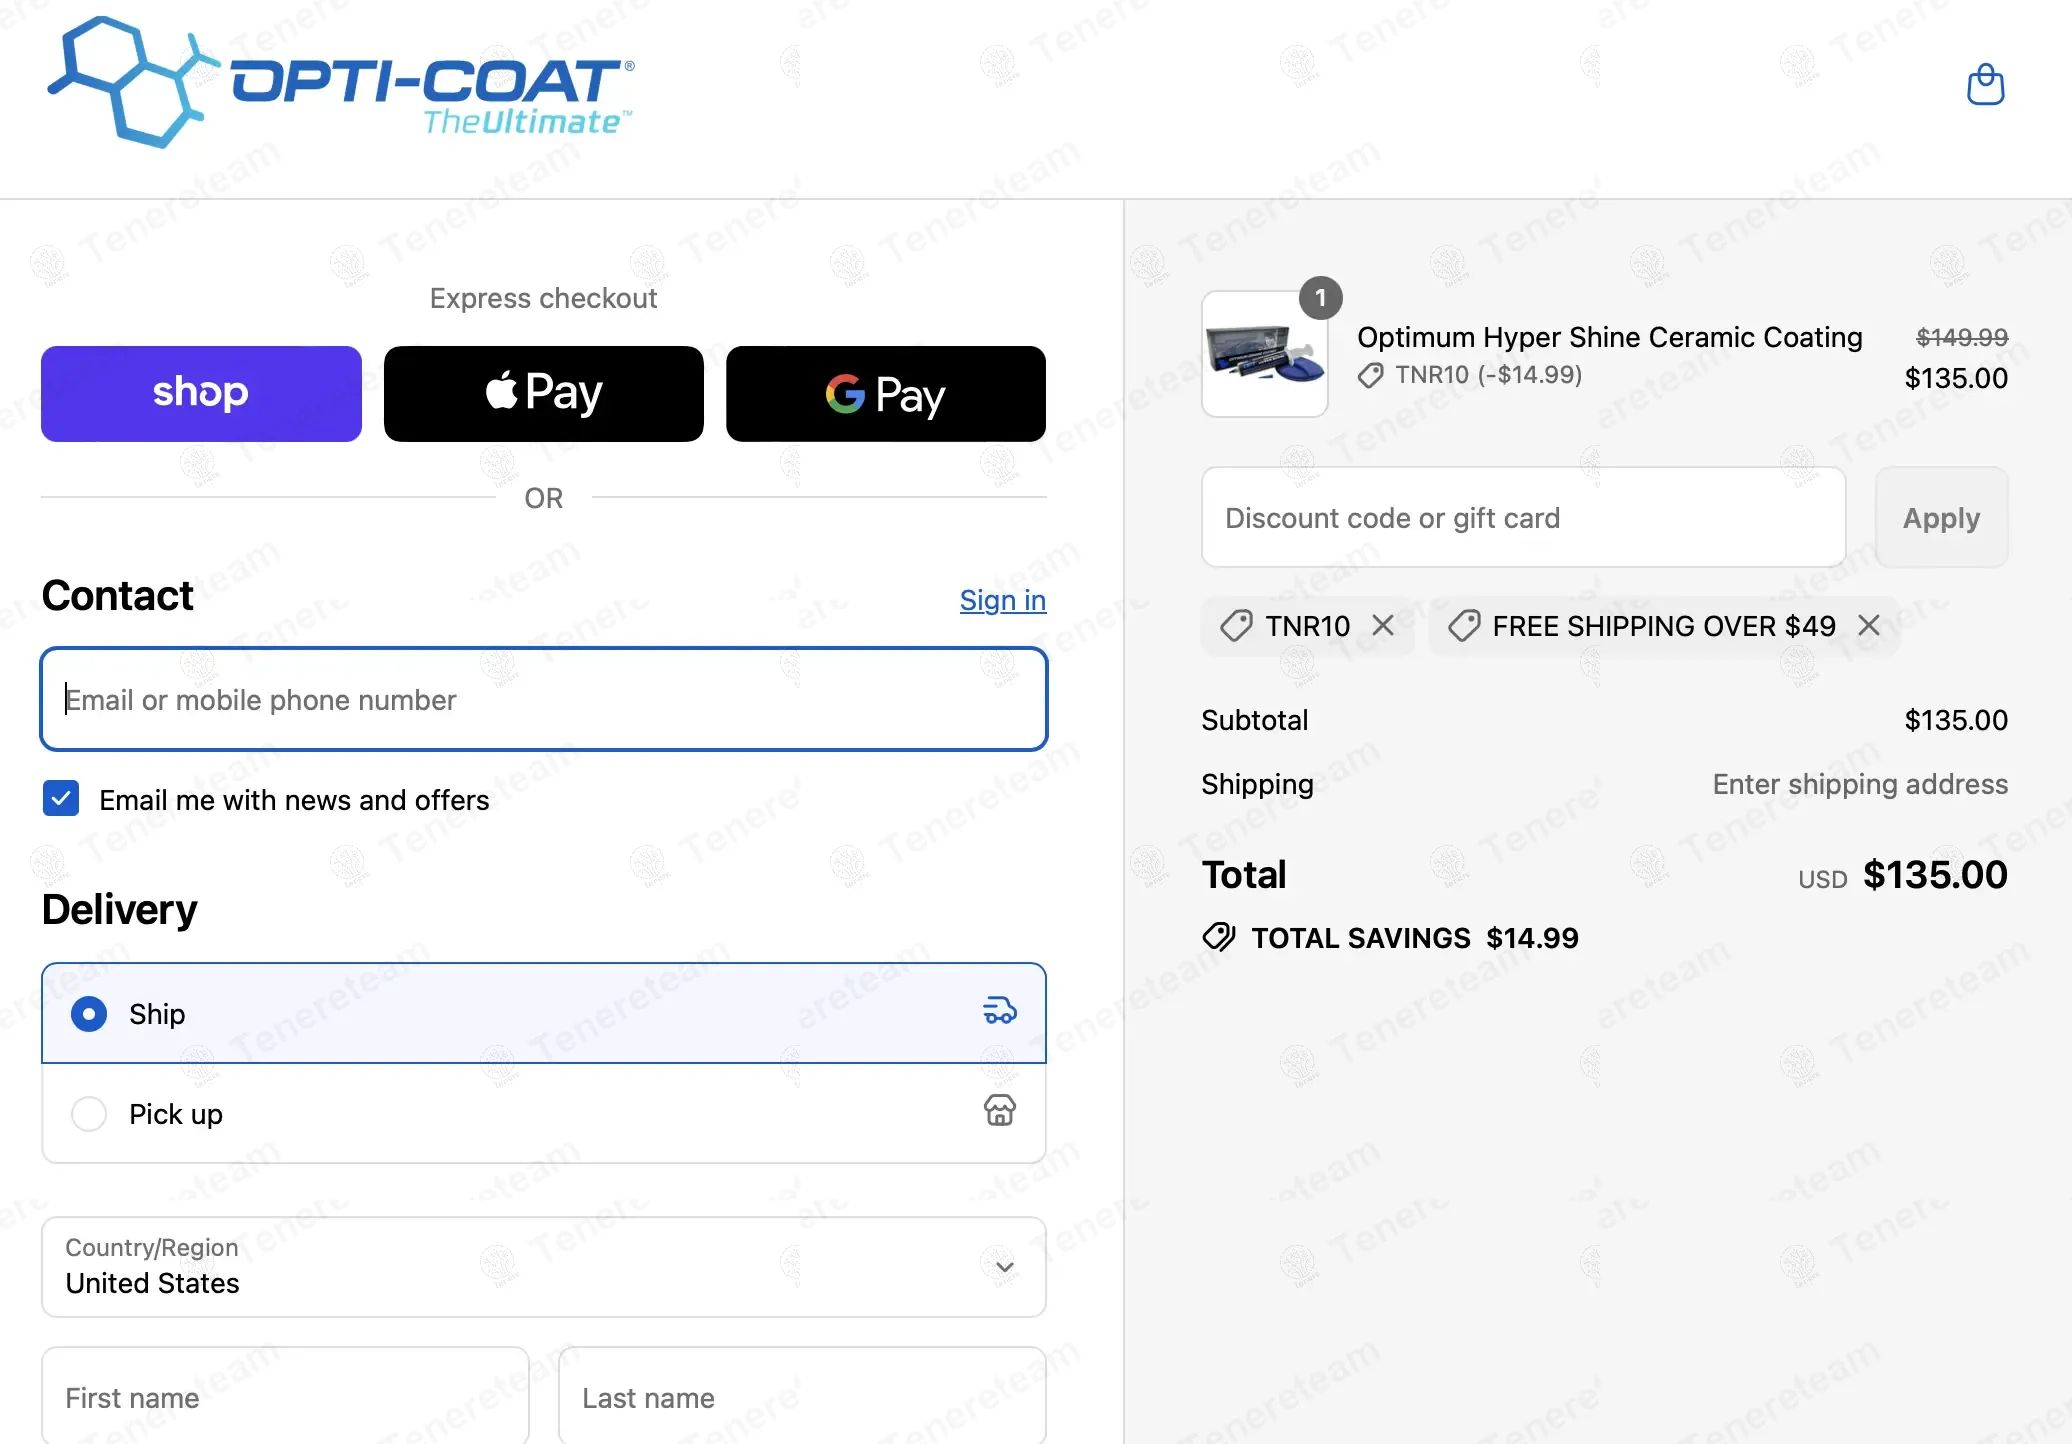Screen dimensions: 2072x1444
Task: Click the store pickup icon
Action: coord(1000,1110)
